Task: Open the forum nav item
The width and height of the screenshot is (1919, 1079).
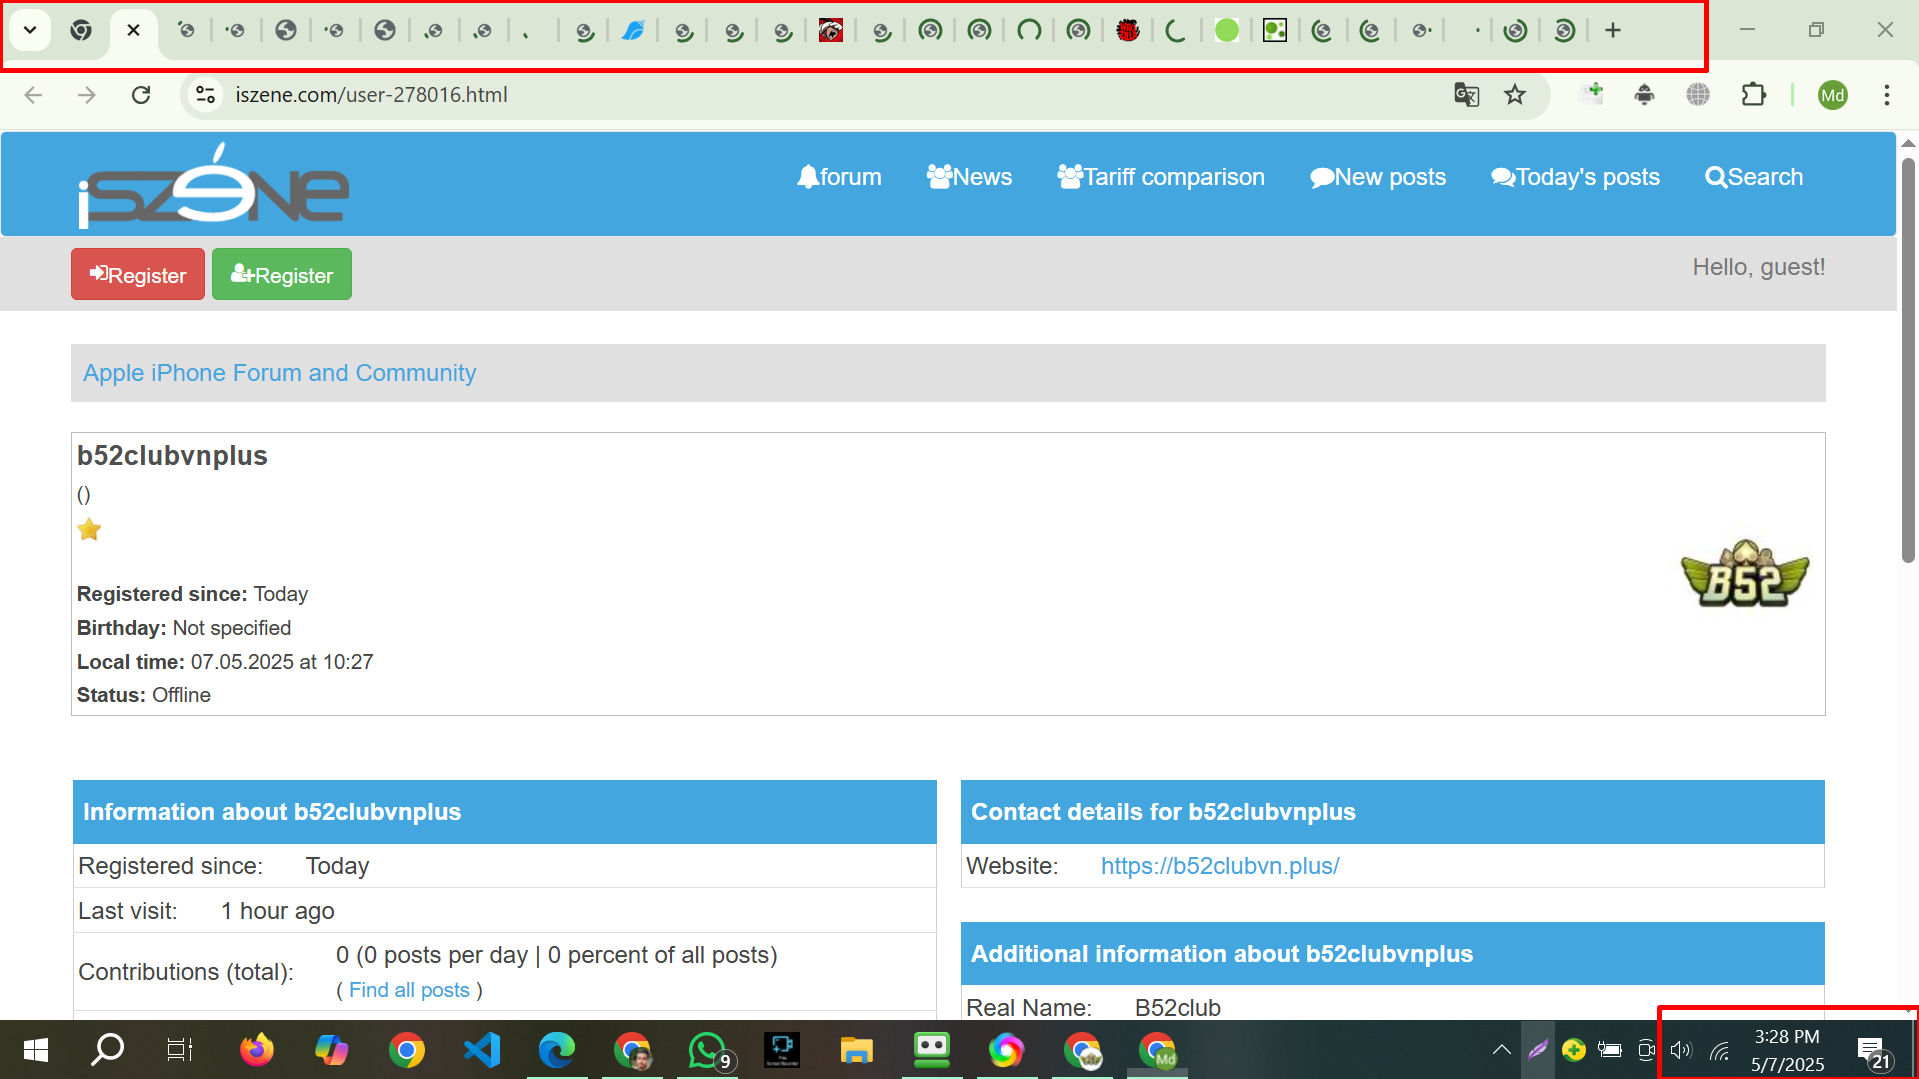Action: (839, 177)
